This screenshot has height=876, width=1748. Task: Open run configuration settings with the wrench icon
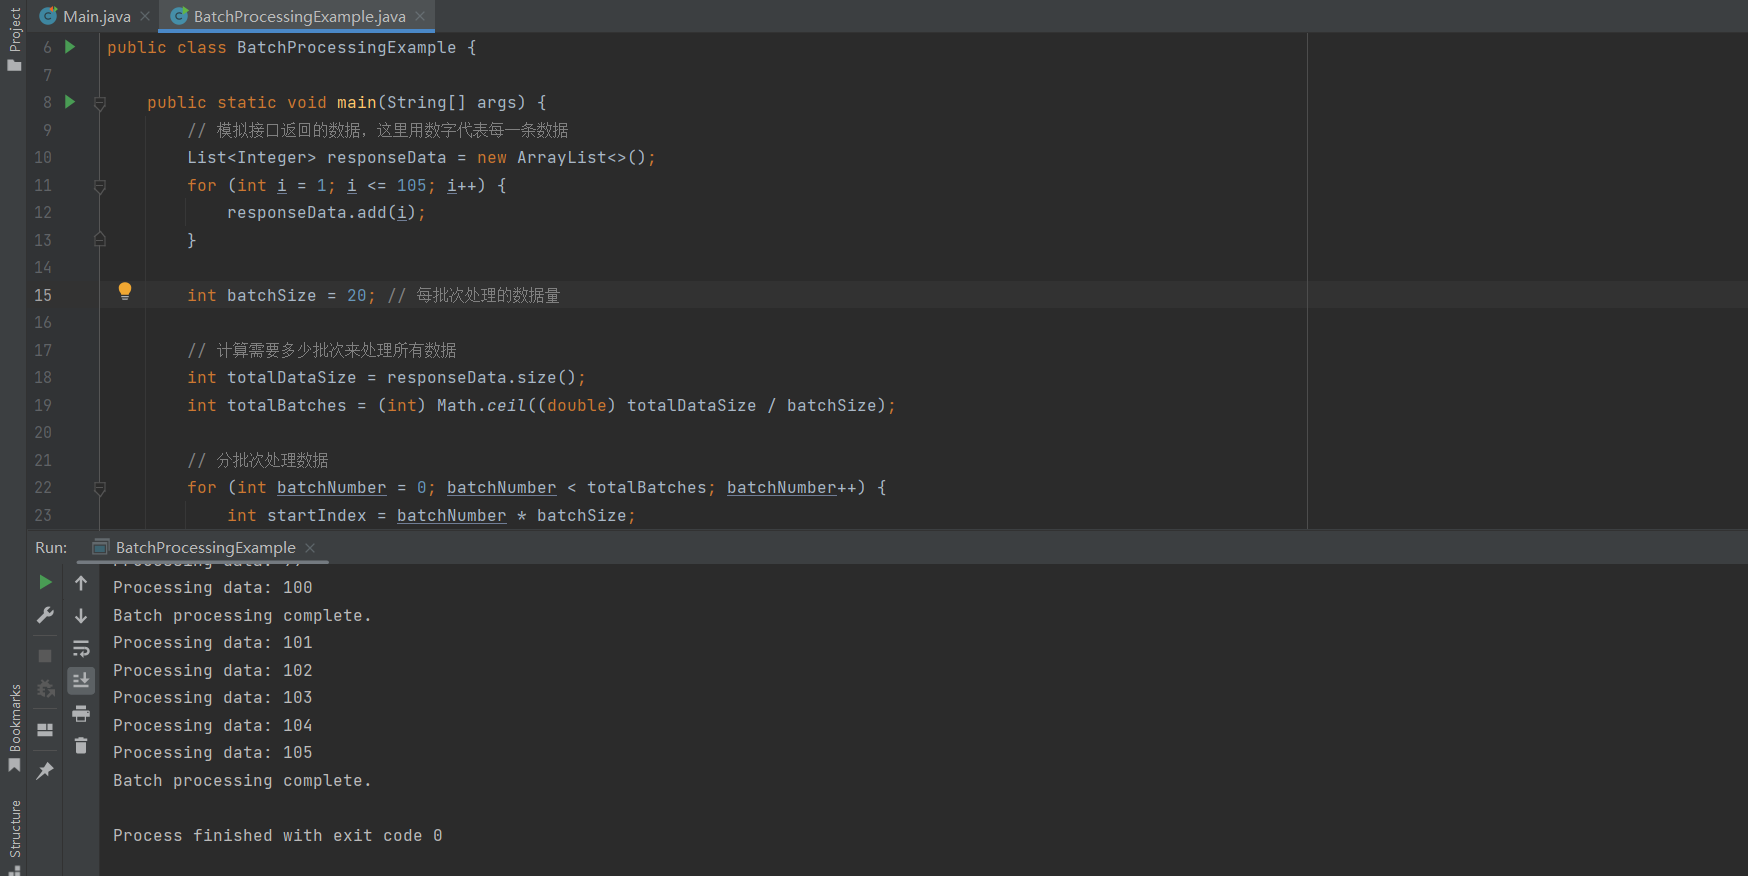pos(45,615)
